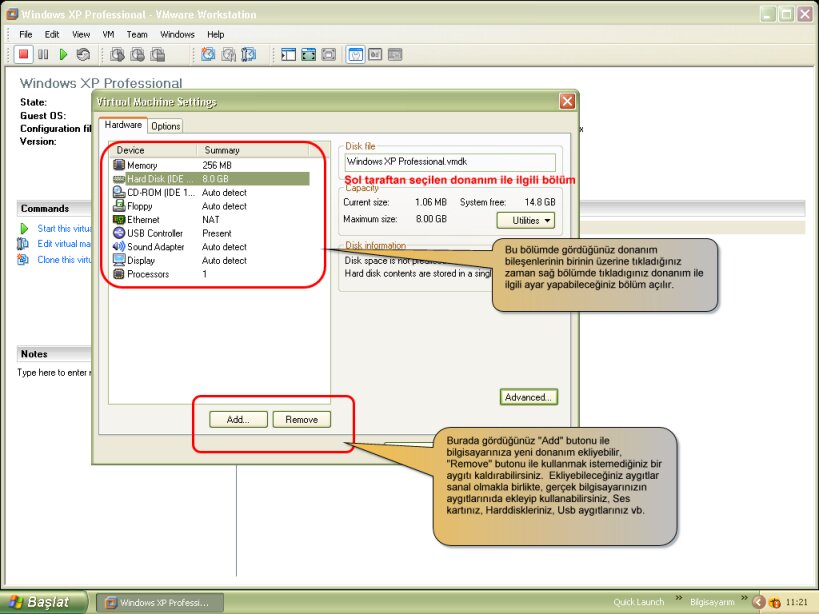Expand hidden system tray icons arrow
The image size is (819, 614).
759,602
